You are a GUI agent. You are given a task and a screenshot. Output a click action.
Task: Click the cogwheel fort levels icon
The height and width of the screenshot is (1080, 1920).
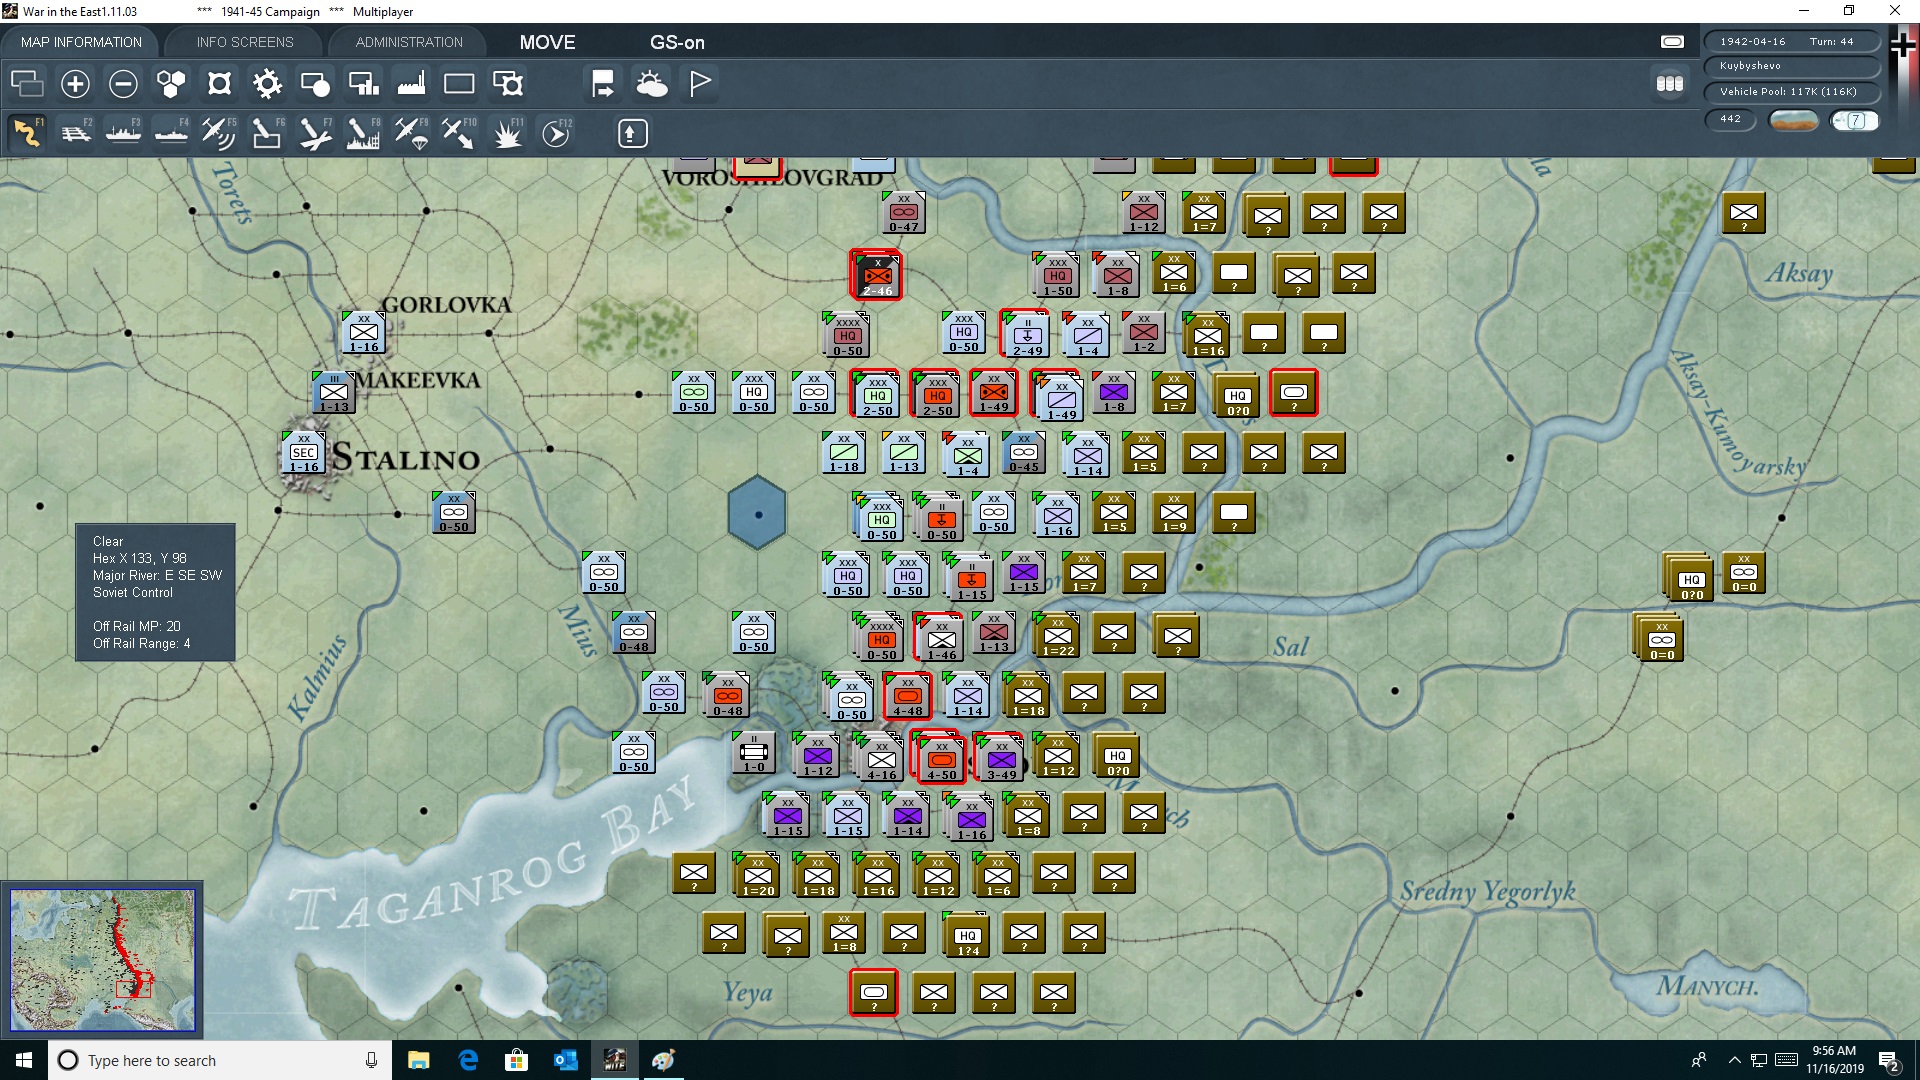[x=267, y=84]
